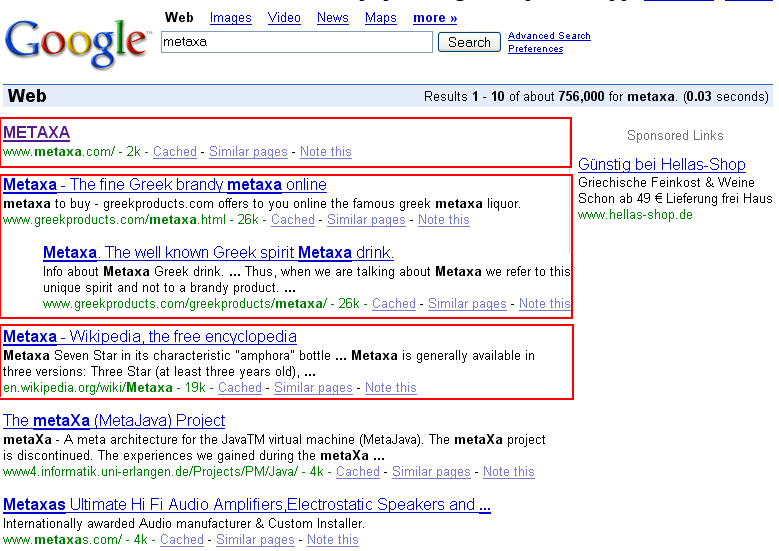Switch to the News tab

(333, 18)
